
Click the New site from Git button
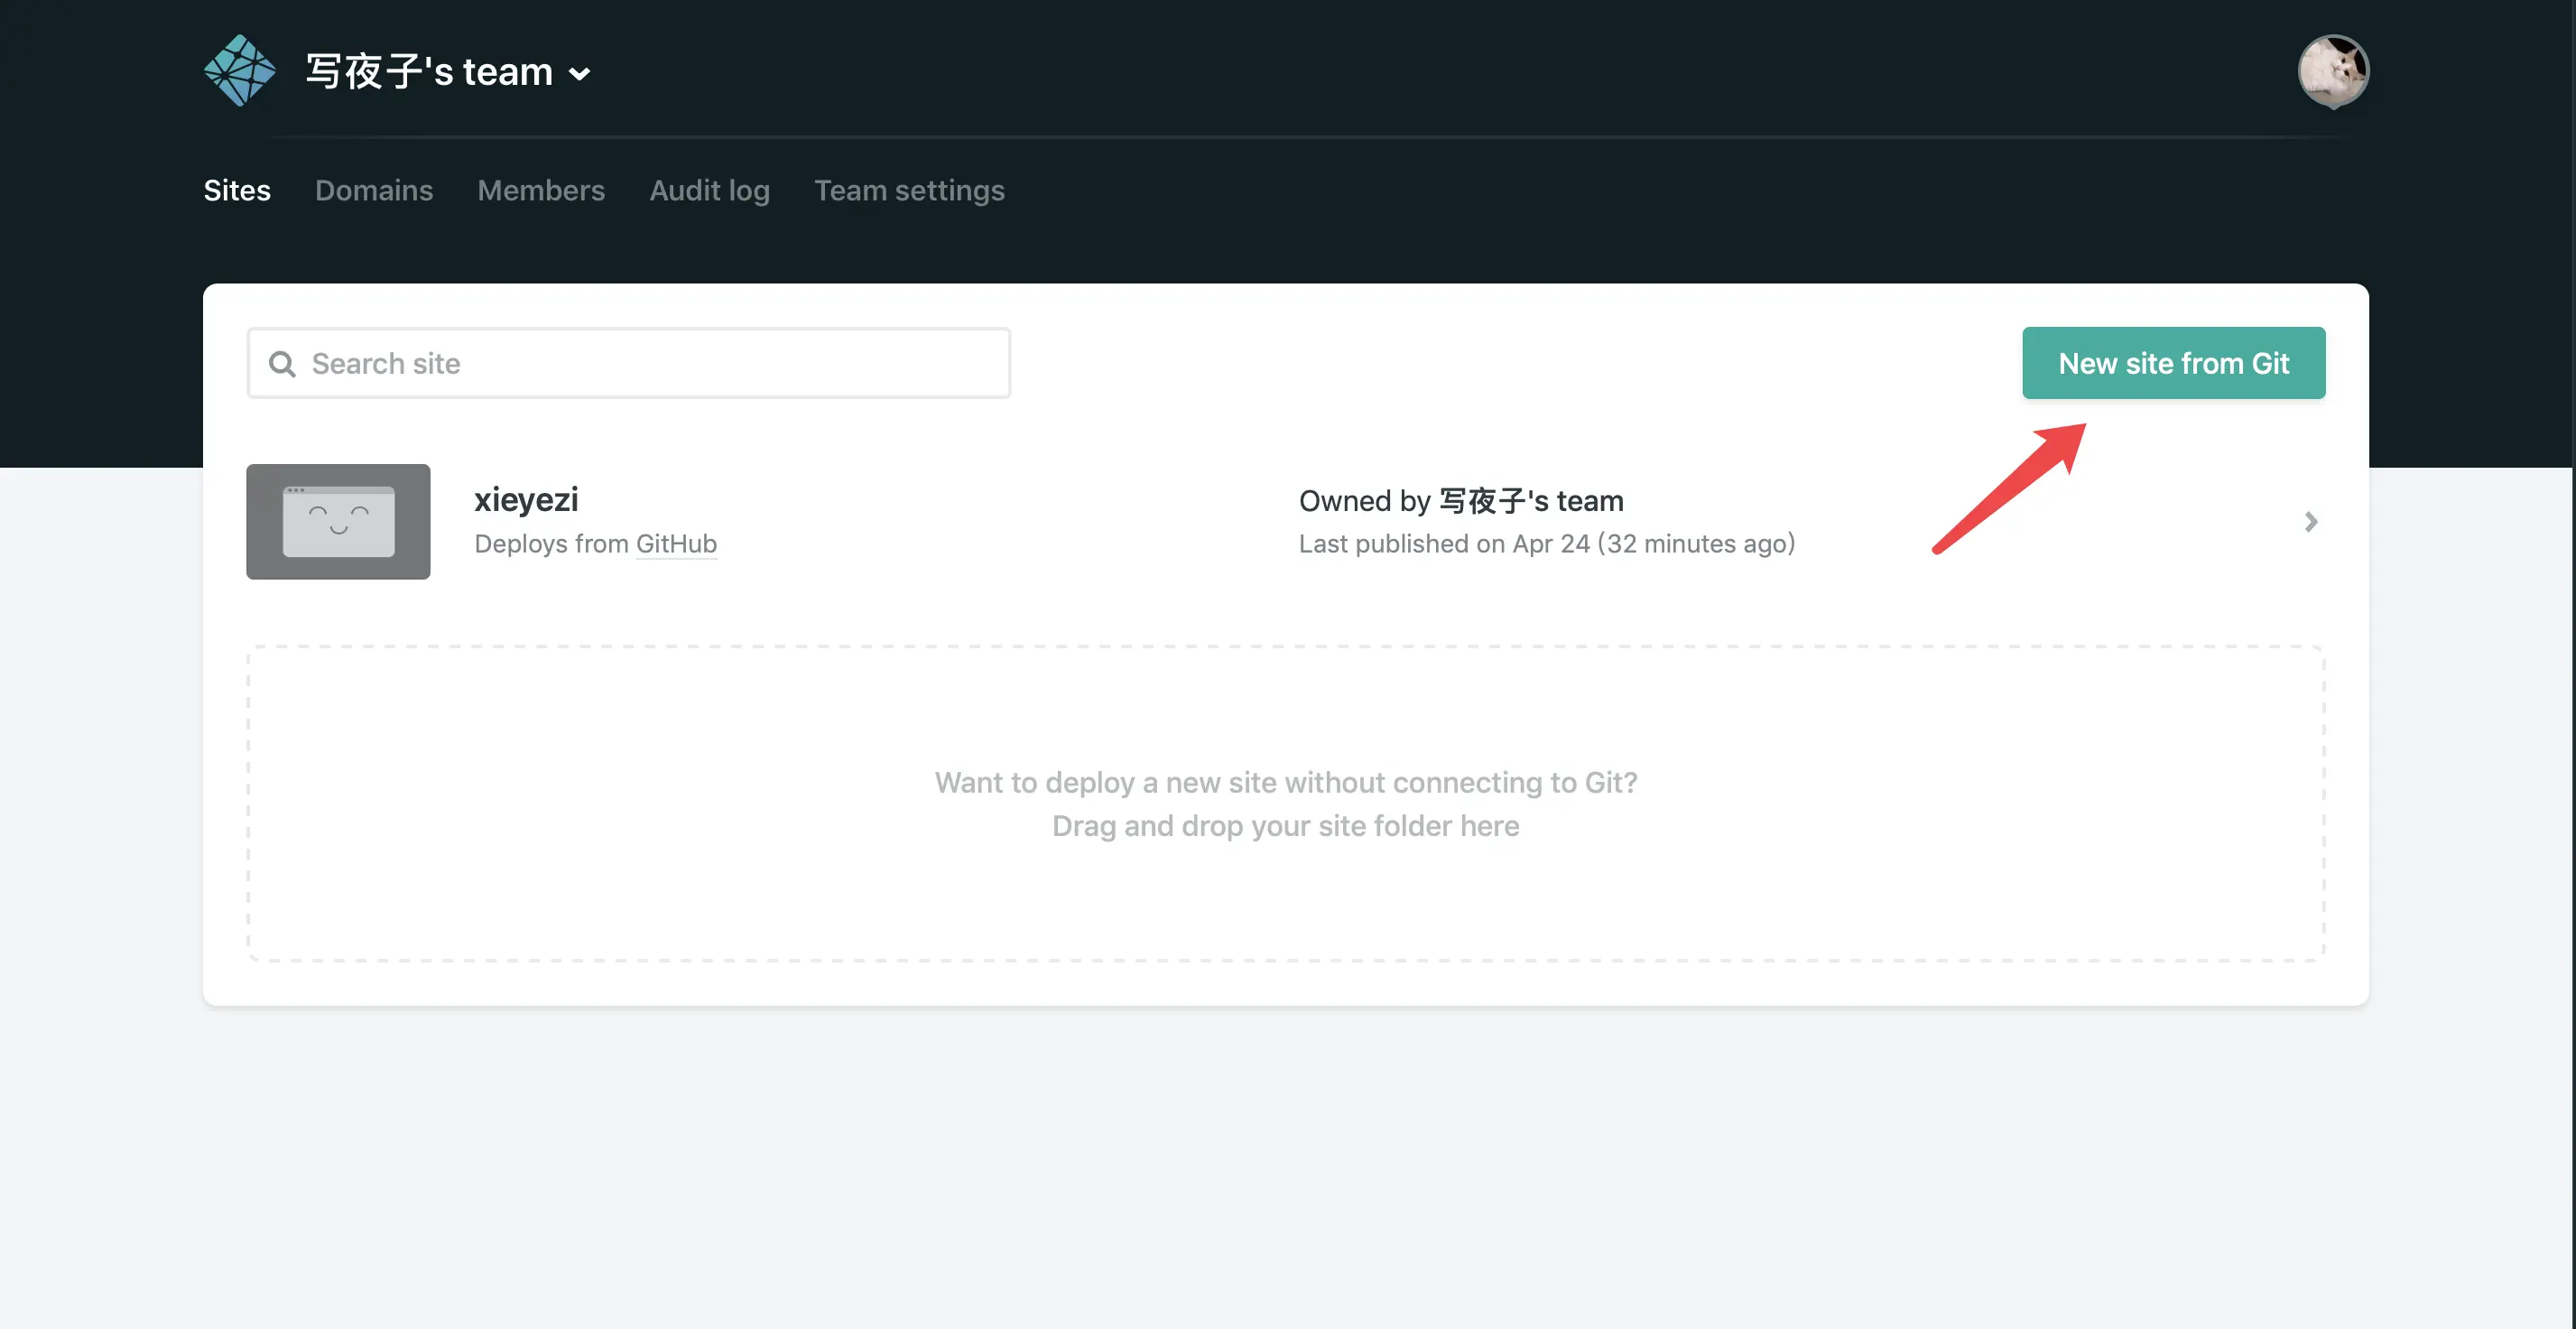point(2173,363)
